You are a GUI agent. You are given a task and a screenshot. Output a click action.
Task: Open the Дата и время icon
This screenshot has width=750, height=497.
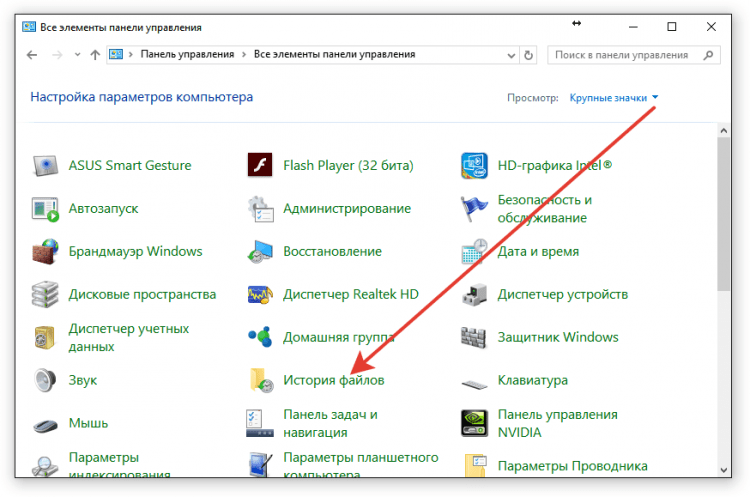[474, 252]
